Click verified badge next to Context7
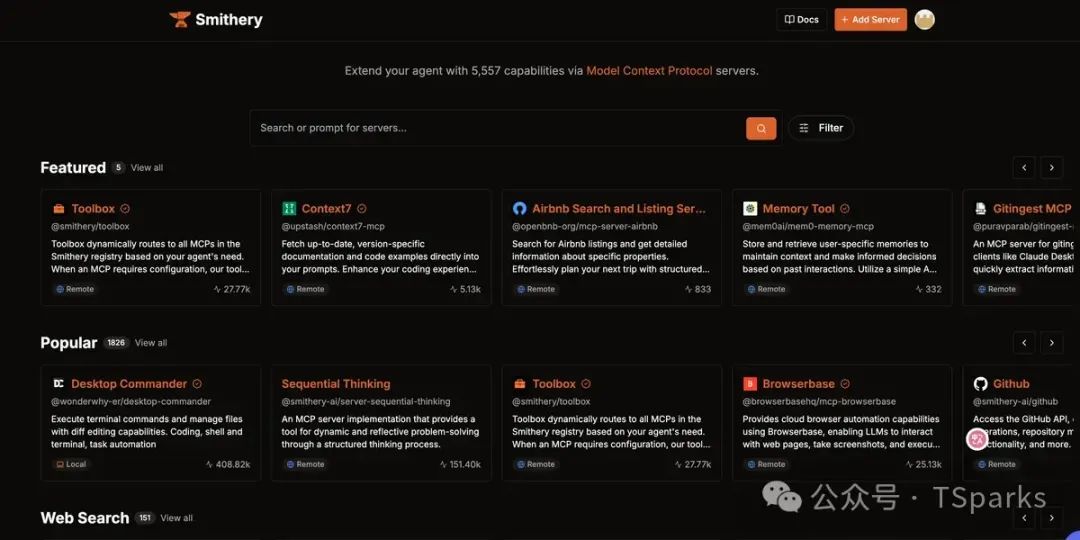 (362, 209)
